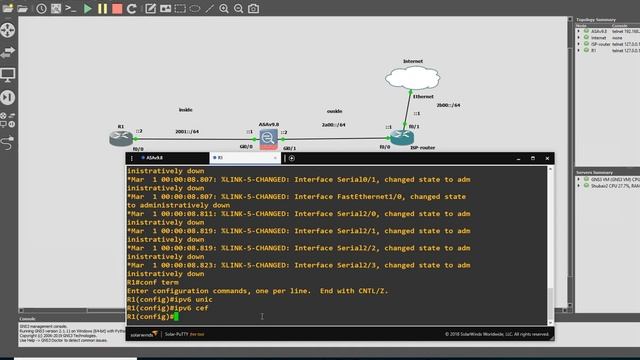Add a new Solar-PuTTY session tab
Image resolution: width=640 pixels, height=360 pixels.
coord(292,158)
